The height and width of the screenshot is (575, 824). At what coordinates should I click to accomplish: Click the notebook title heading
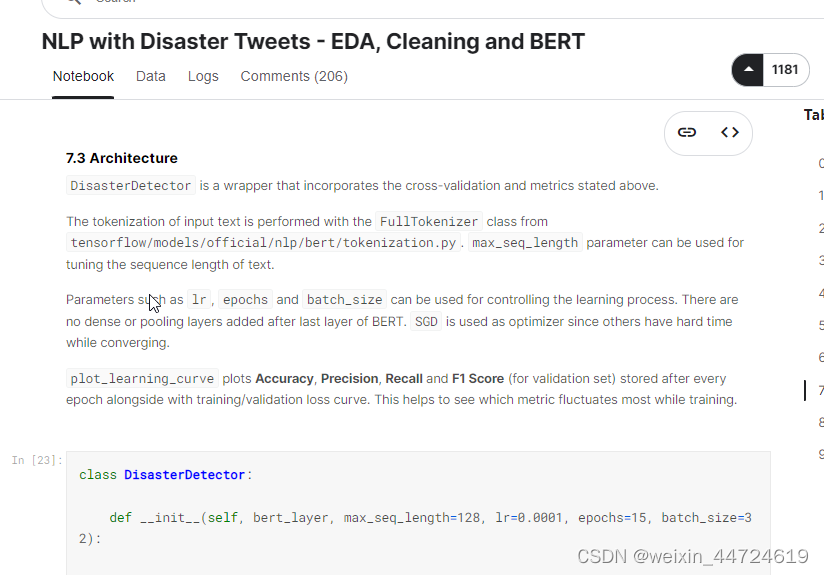point(313,42)
